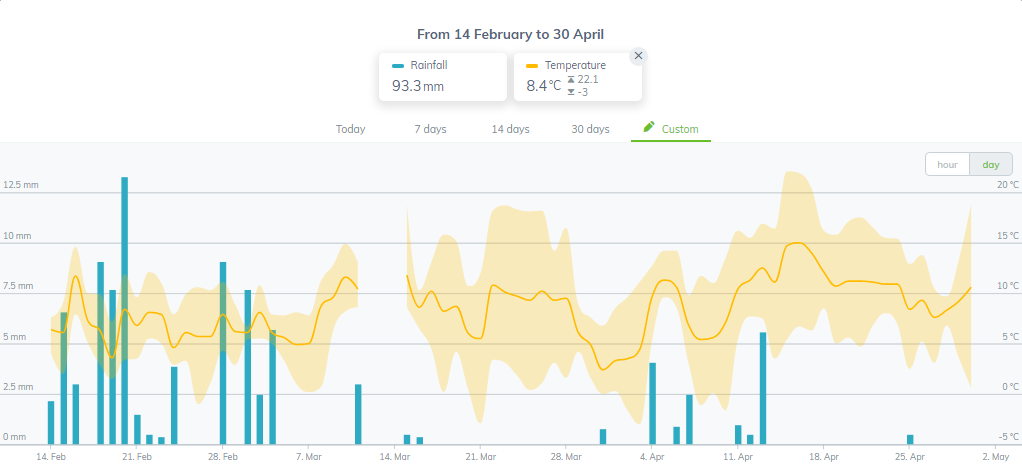Viewport: 1022px width, 469px height.
Task: Open the Custom date range tab
Action: [671, 129]
